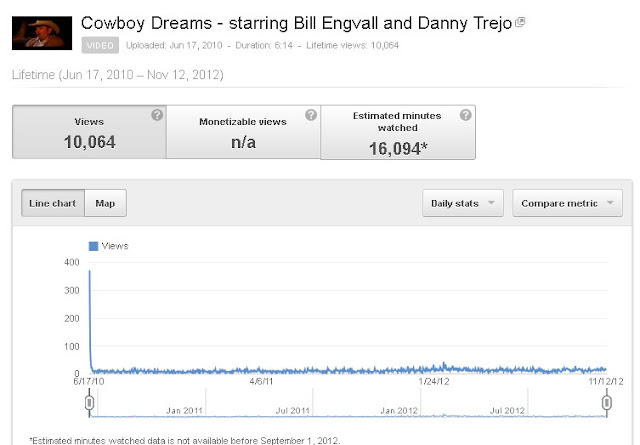Open the Views help question mark icon
The image size is (640, 445).
(157, 115)
